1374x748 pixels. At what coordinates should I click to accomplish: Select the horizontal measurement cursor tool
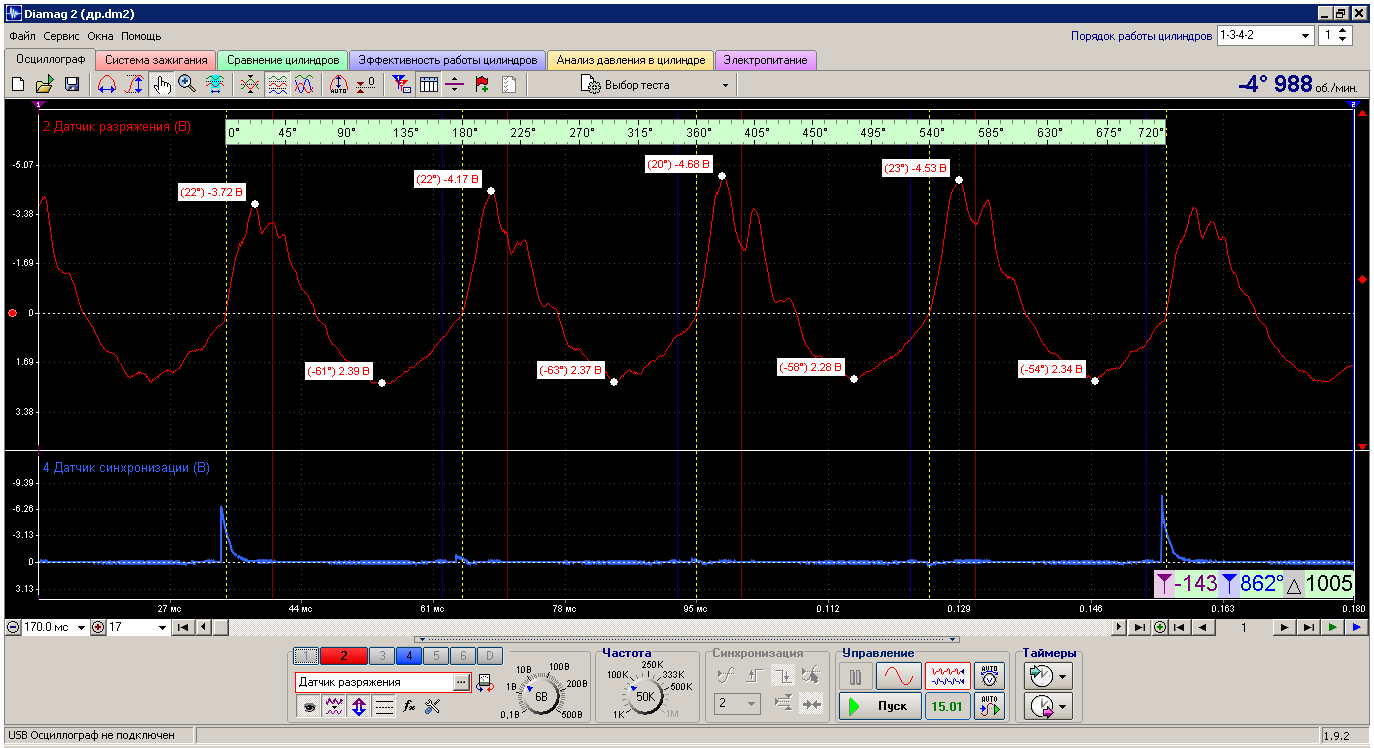coord(107,85)
